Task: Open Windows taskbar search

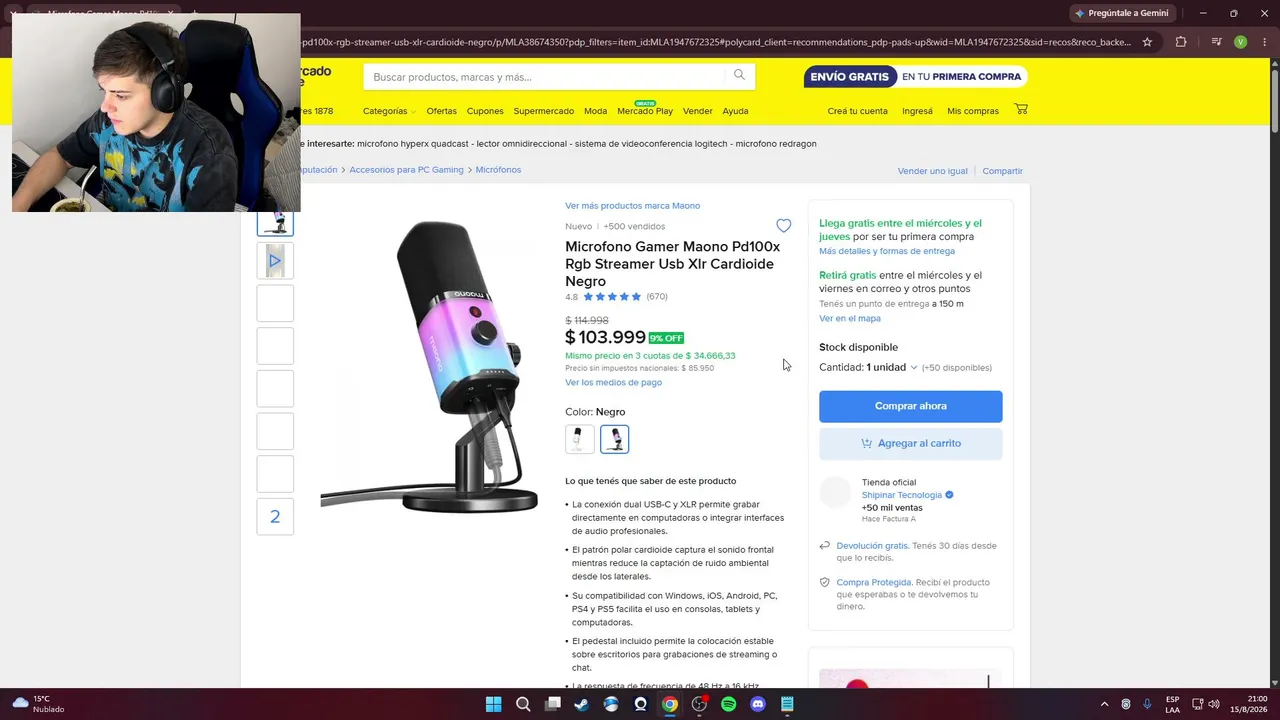Action: tap(523, 704)
